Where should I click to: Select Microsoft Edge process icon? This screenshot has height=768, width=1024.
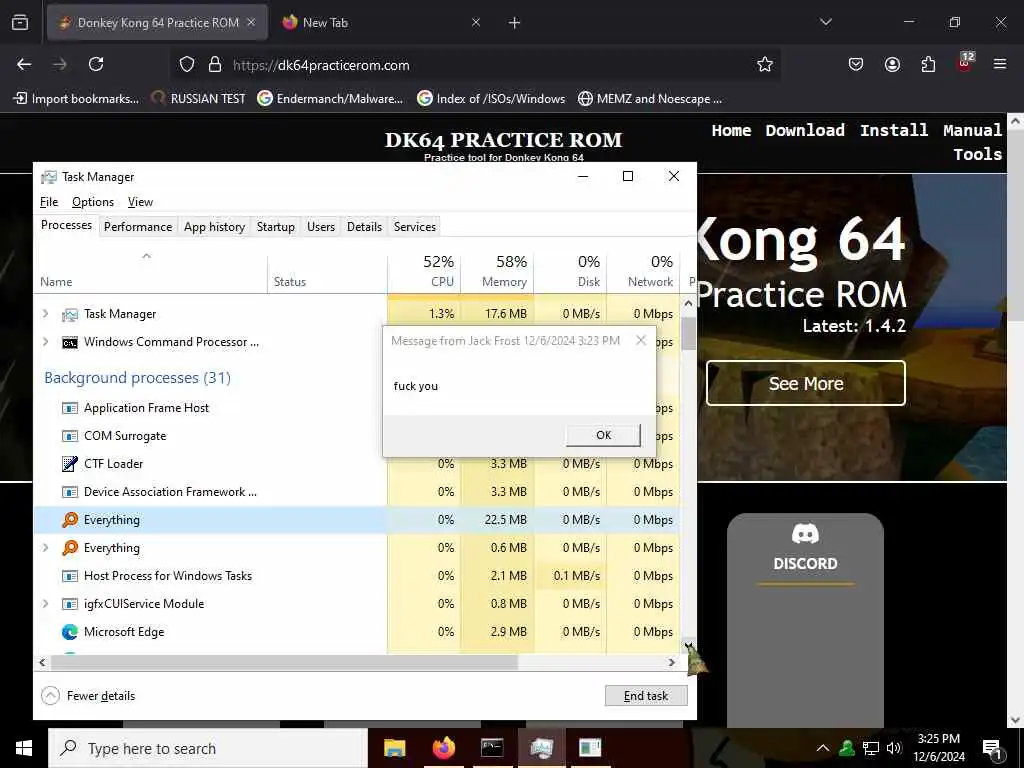tap(69, 632)
